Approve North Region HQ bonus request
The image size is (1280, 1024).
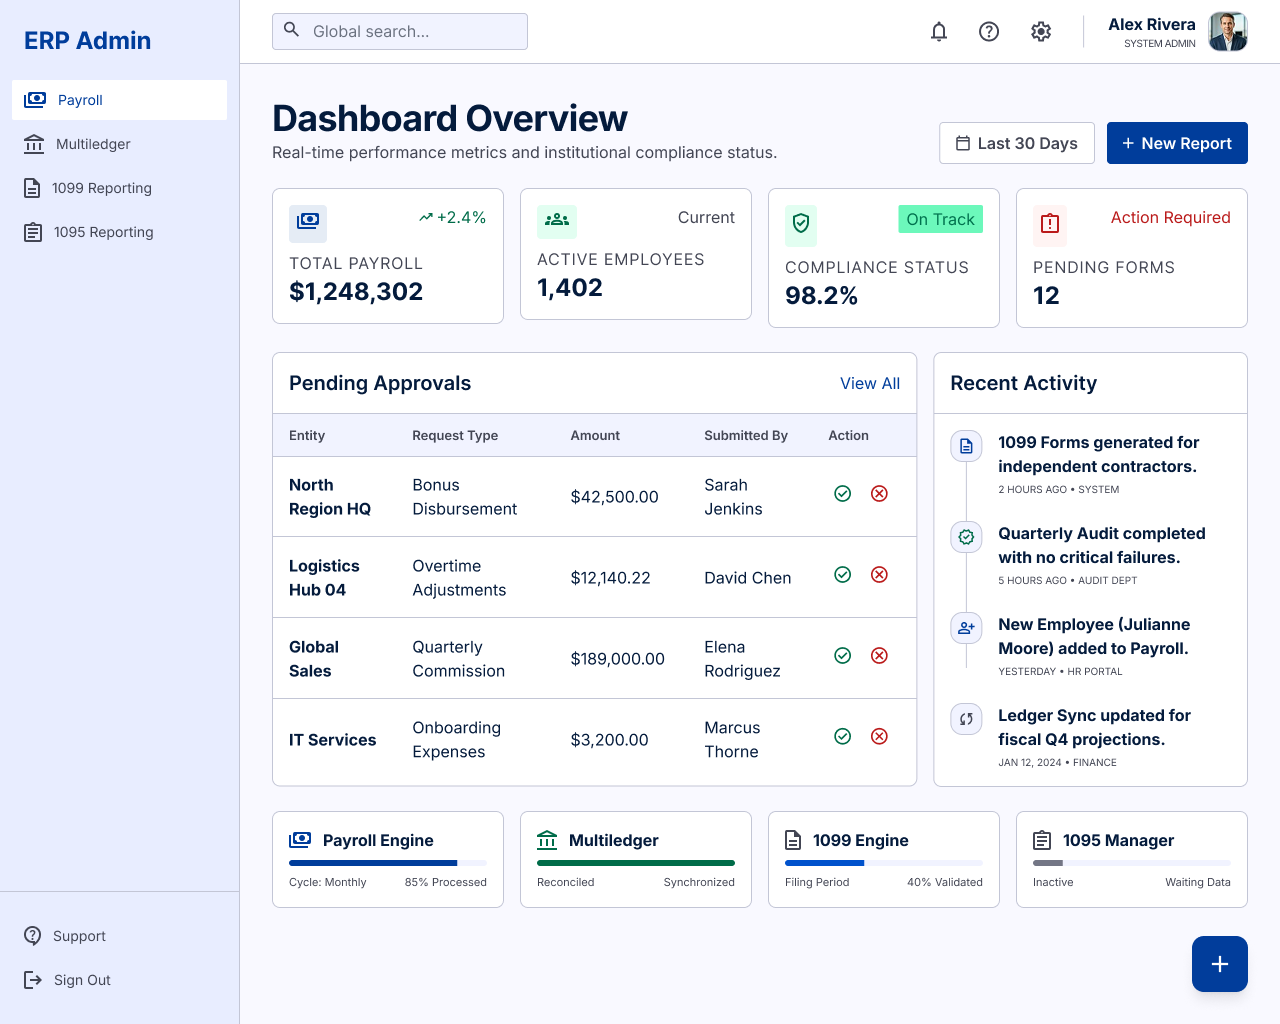843,494
